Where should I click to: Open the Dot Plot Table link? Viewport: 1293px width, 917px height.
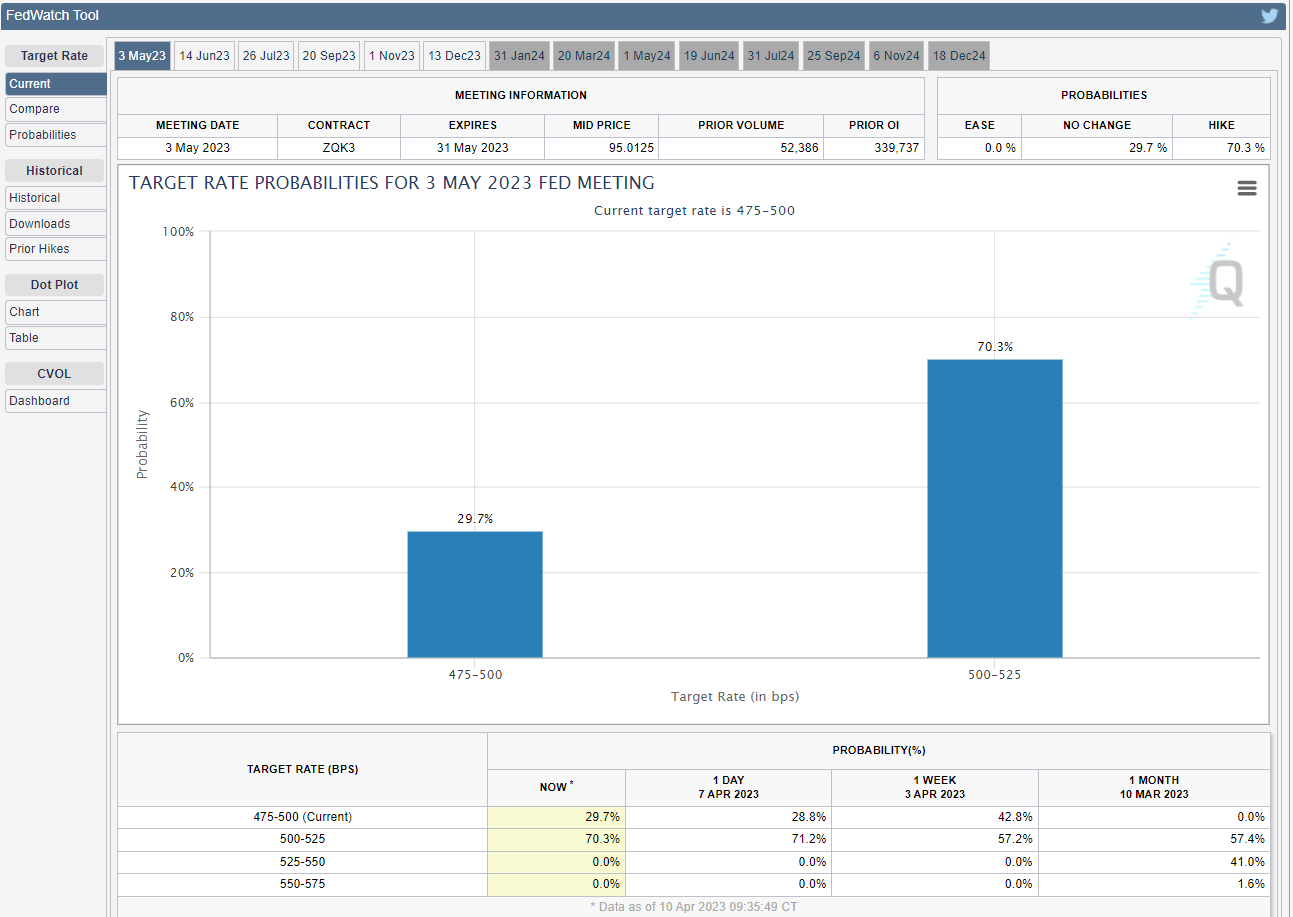tap(55, 338)
